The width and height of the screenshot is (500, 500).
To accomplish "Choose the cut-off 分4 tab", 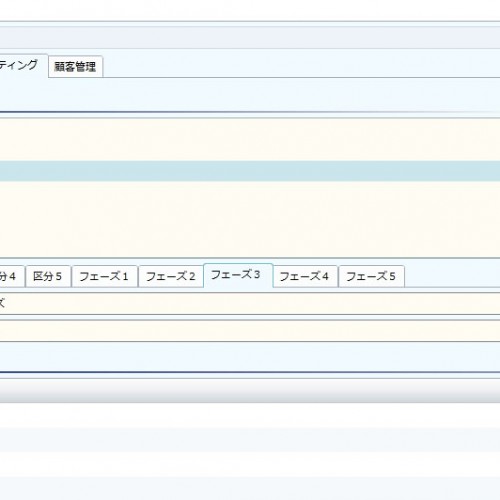I will pos(12,276).
